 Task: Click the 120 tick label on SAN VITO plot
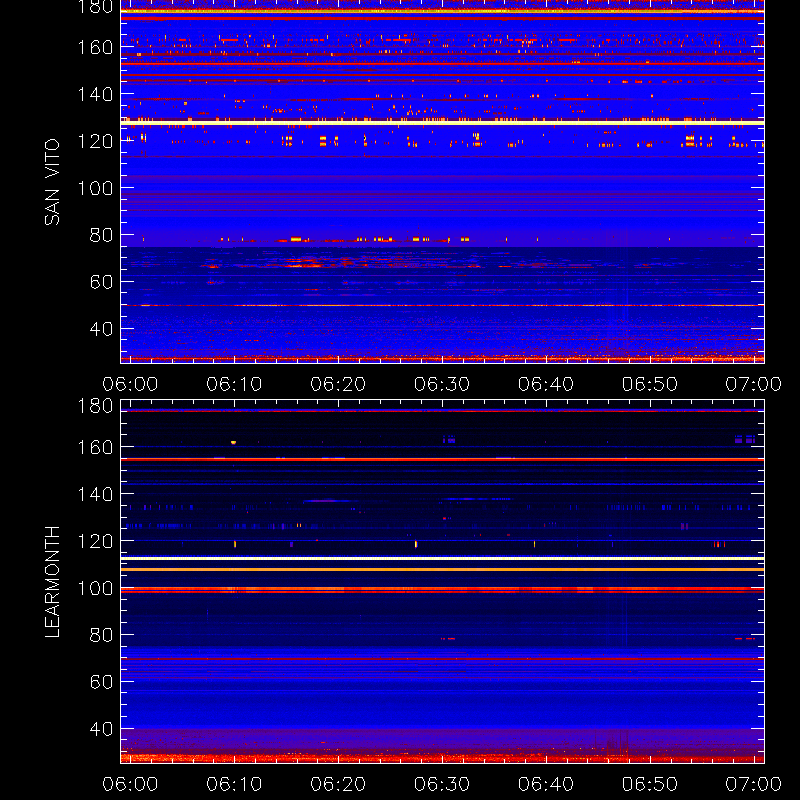tap(95, 141)
